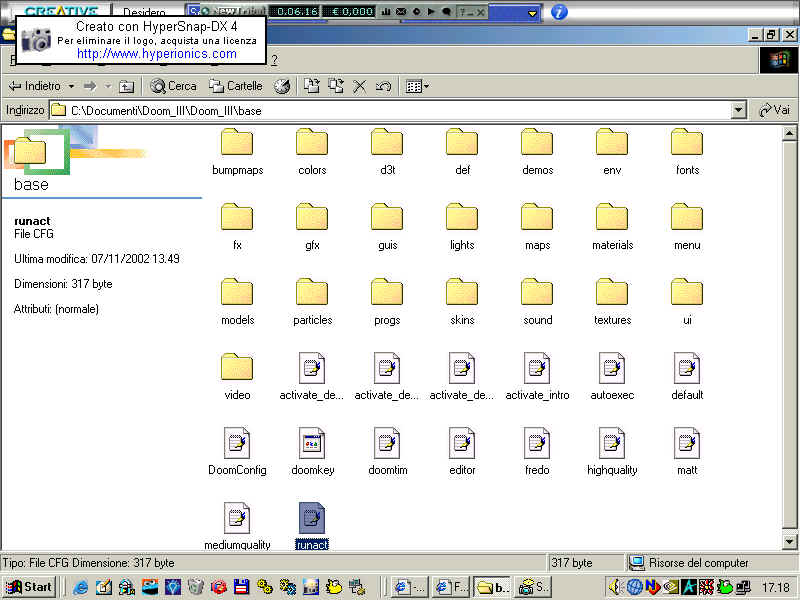Select the skins folder
The image size is (800, 600).
pos(462,302)
